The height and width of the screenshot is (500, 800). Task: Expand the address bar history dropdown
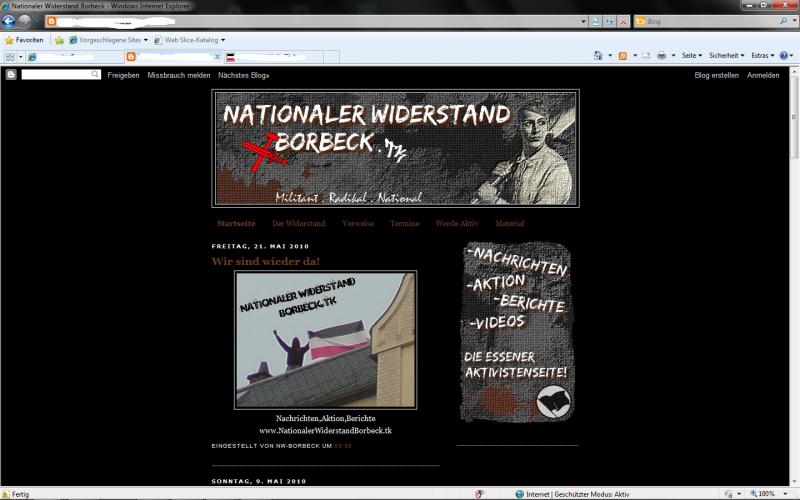(x=584, y=21)
